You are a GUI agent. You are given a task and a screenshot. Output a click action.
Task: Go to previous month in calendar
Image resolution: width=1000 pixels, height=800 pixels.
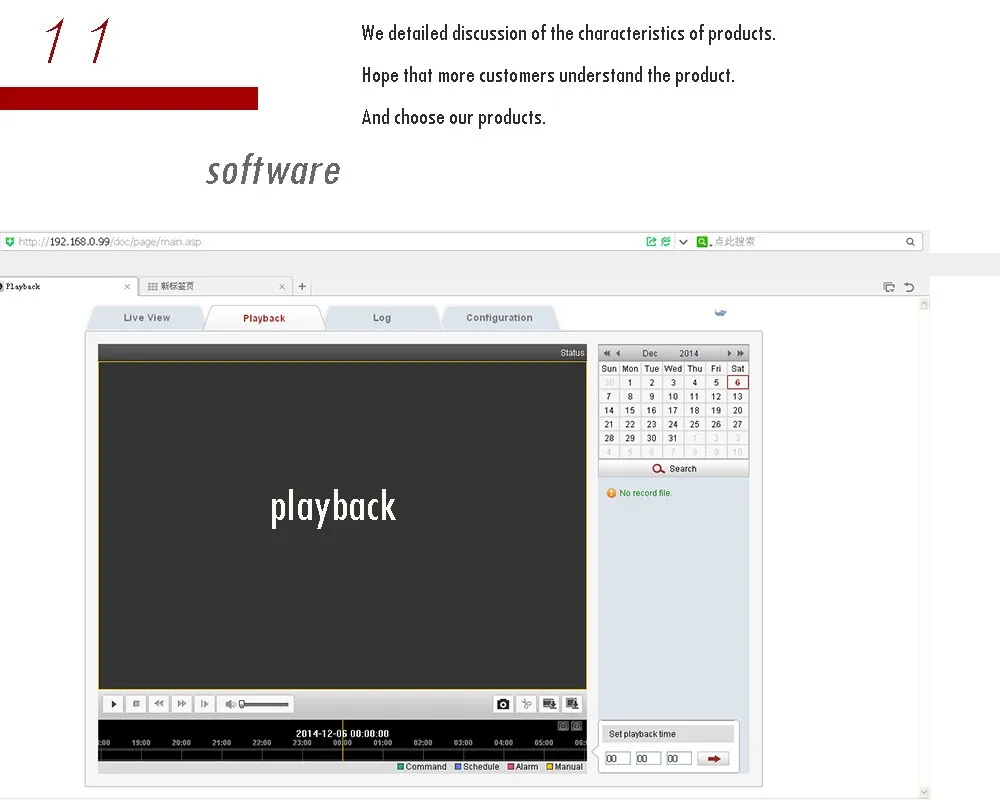click(x=618, y=353)
